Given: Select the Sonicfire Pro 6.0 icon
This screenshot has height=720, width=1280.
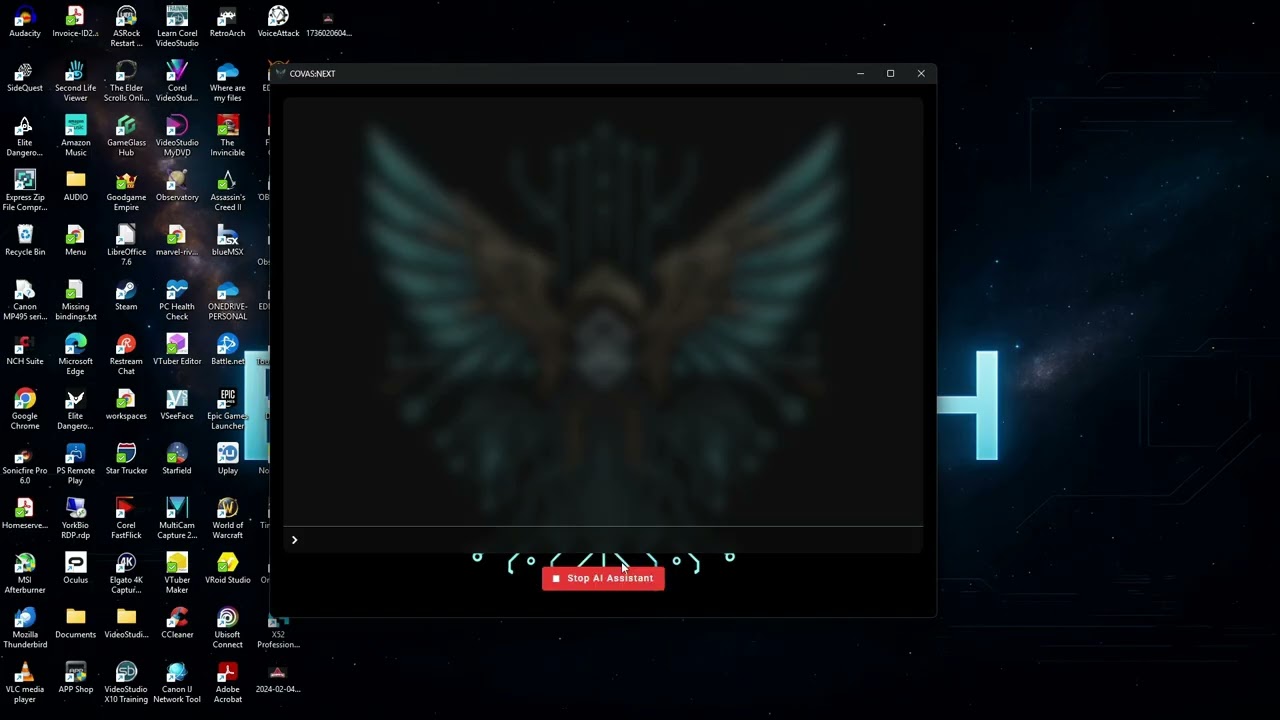Looking at the screenshot, I should click(25, 464).
